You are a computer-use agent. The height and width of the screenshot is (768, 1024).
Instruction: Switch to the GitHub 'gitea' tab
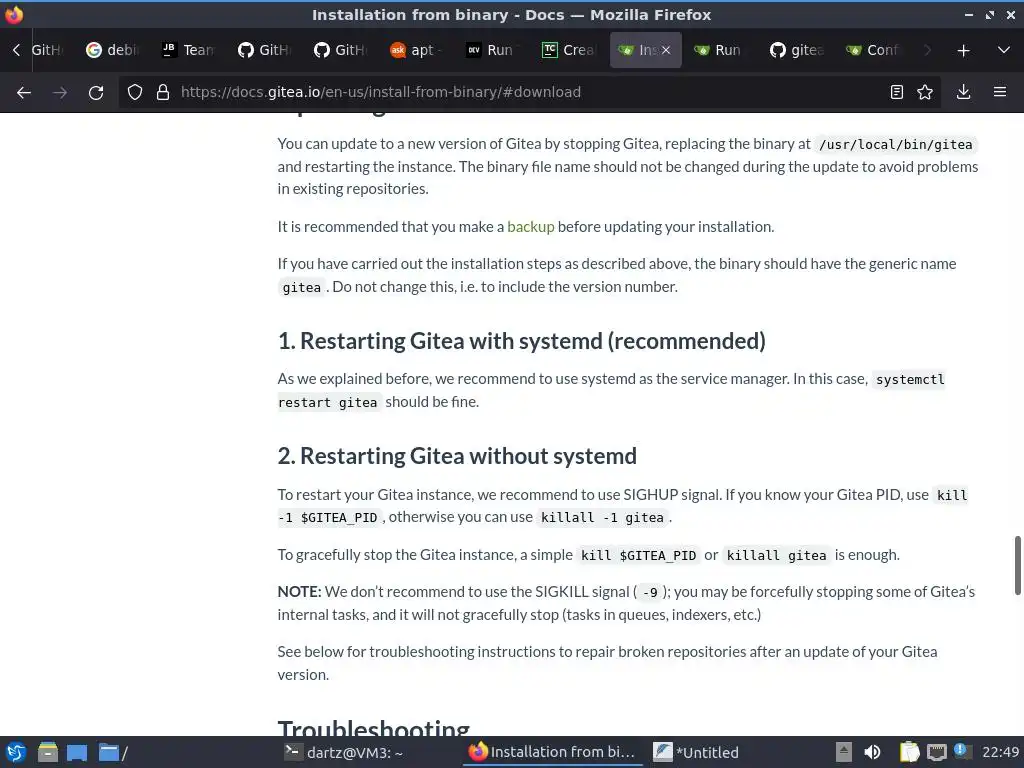(x=797, y=50)
